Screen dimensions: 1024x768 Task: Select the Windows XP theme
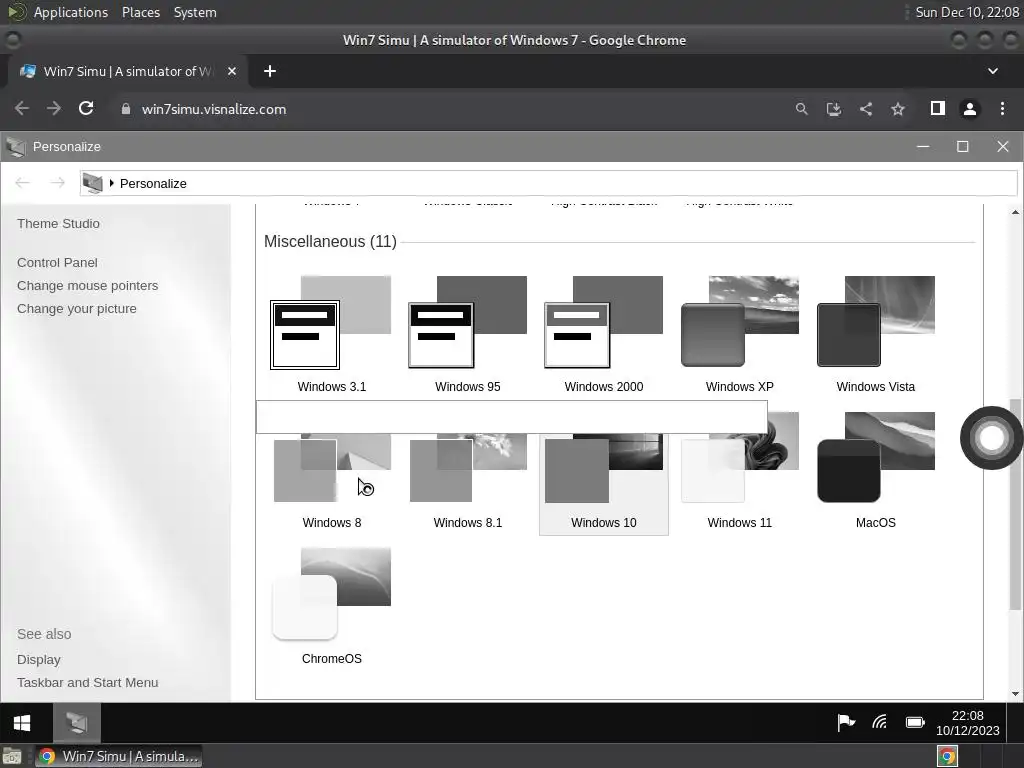coord(739,334)
